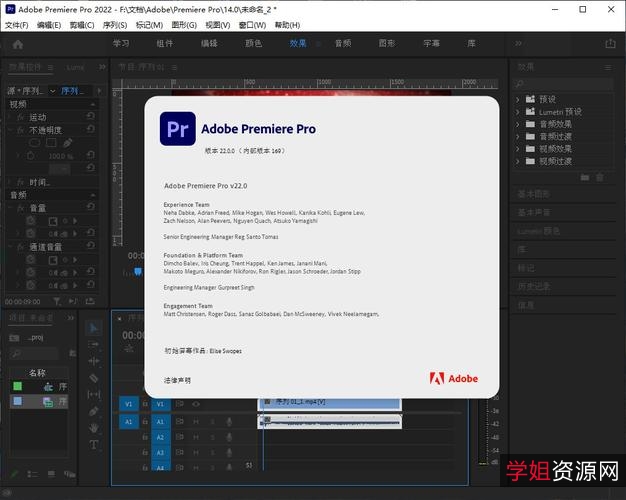
Task: Click the blue playhead in Program monitor
Action: pyautogui.click(x=138, y=272)
